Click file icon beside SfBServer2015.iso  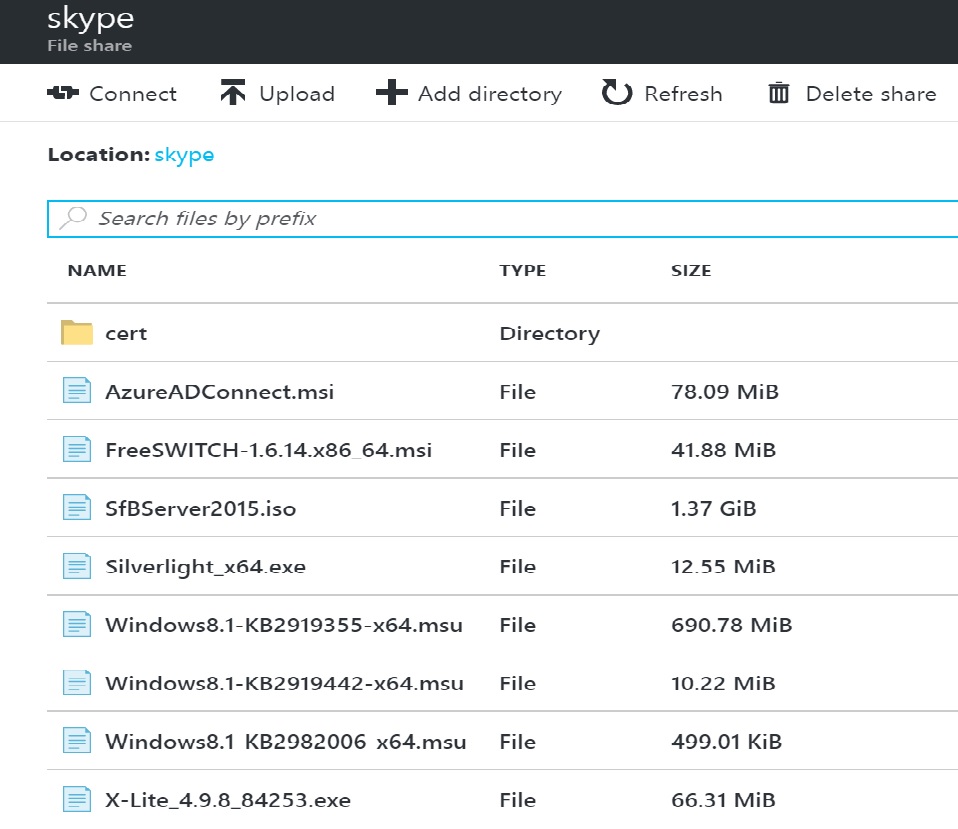[x=77, y=508]
